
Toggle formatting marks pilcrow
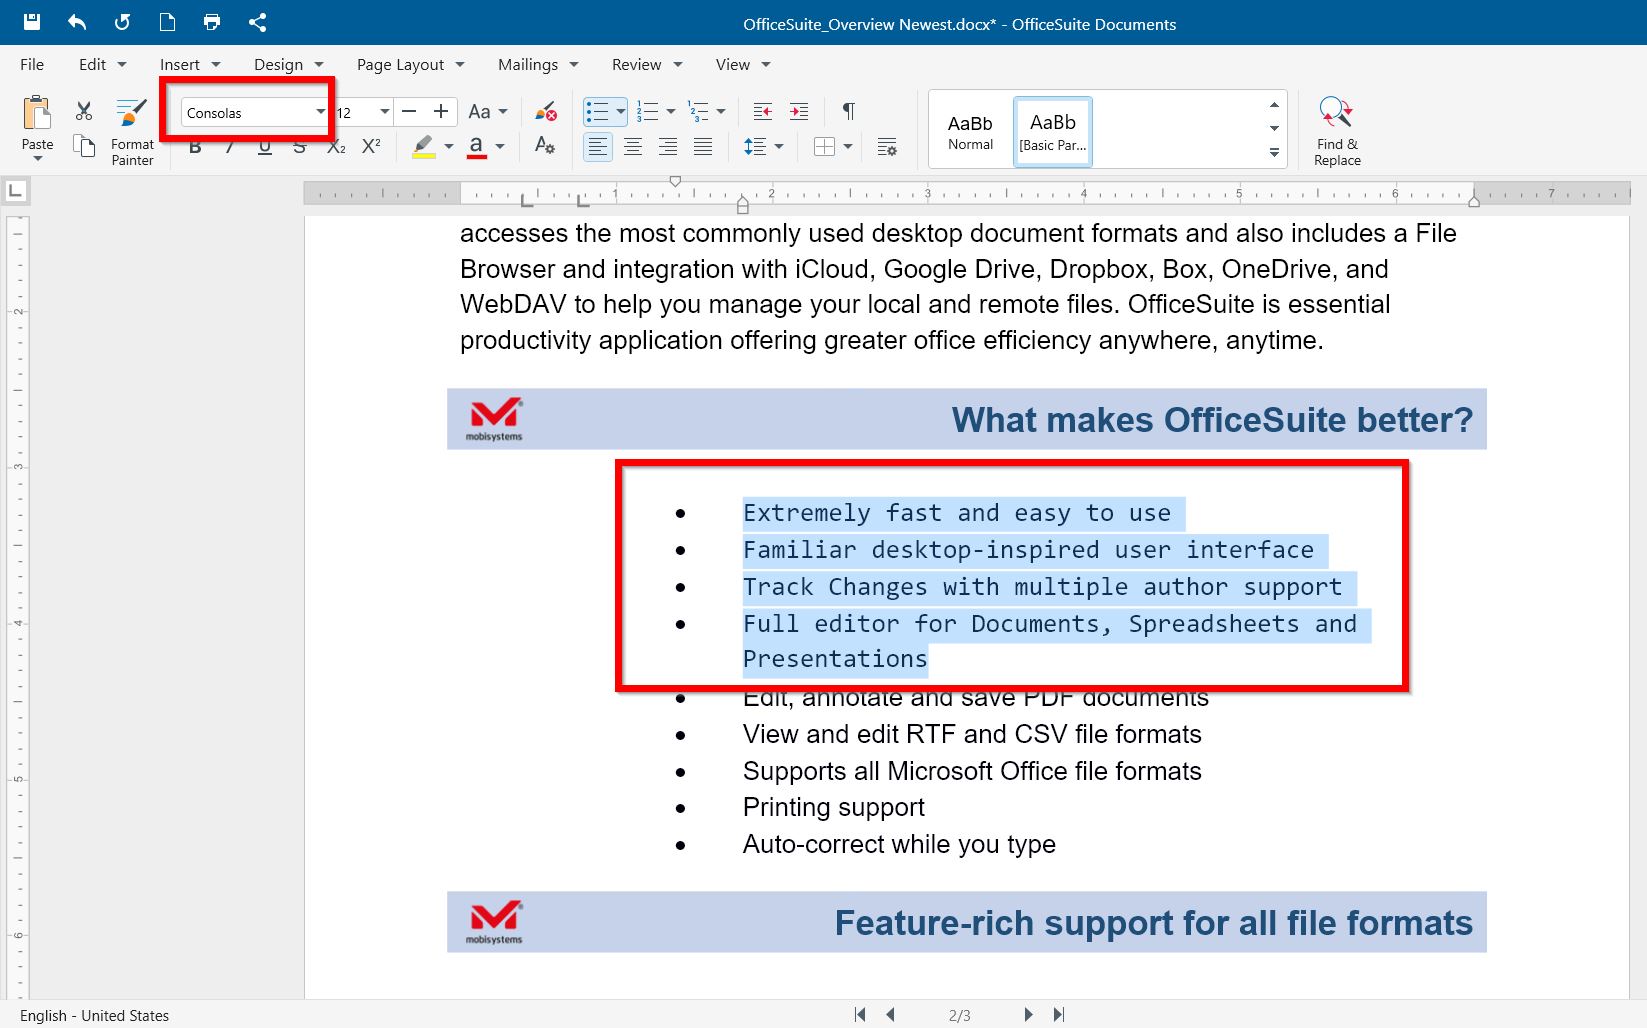coord(848,111)
